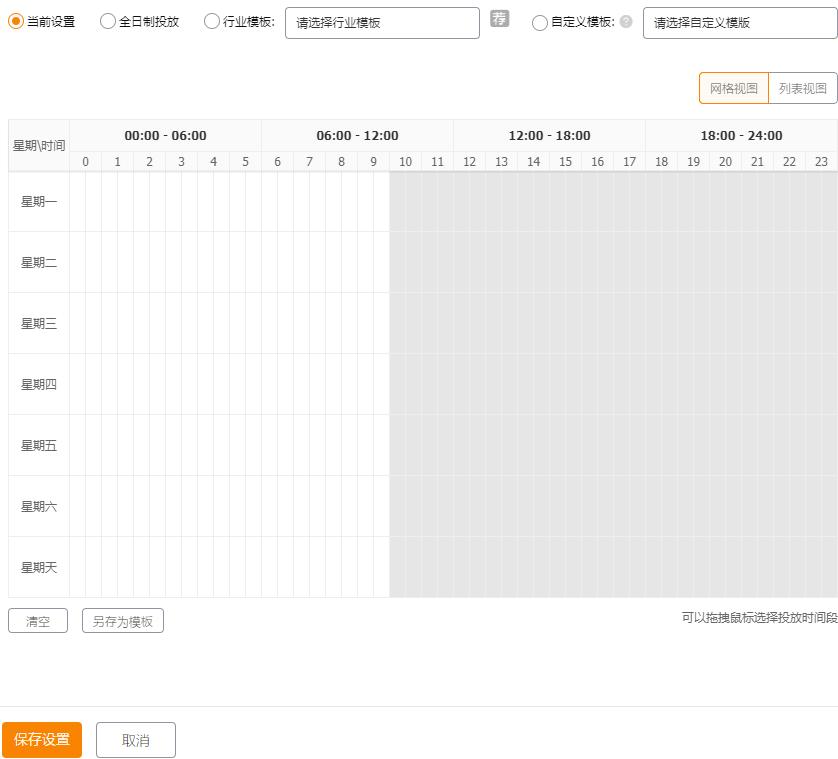Image resolution: width=838 pixels, height=759 pixels.
Task: Select the 行业模板 option
Action: [211, 19]
